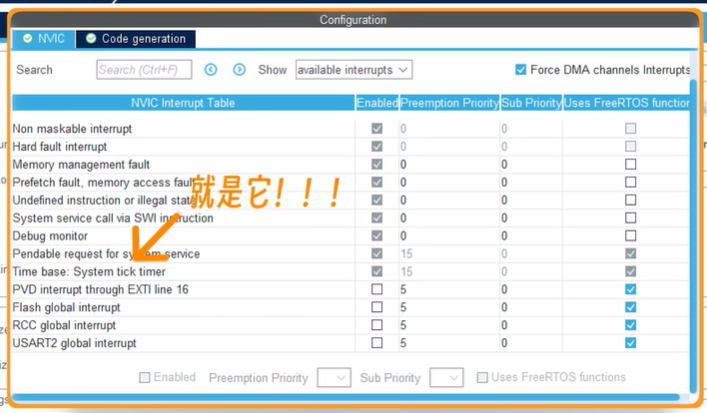Go to previous search result arrow
Image resolution: width=707 pixels, height=413 pixels.
[211, 69]
